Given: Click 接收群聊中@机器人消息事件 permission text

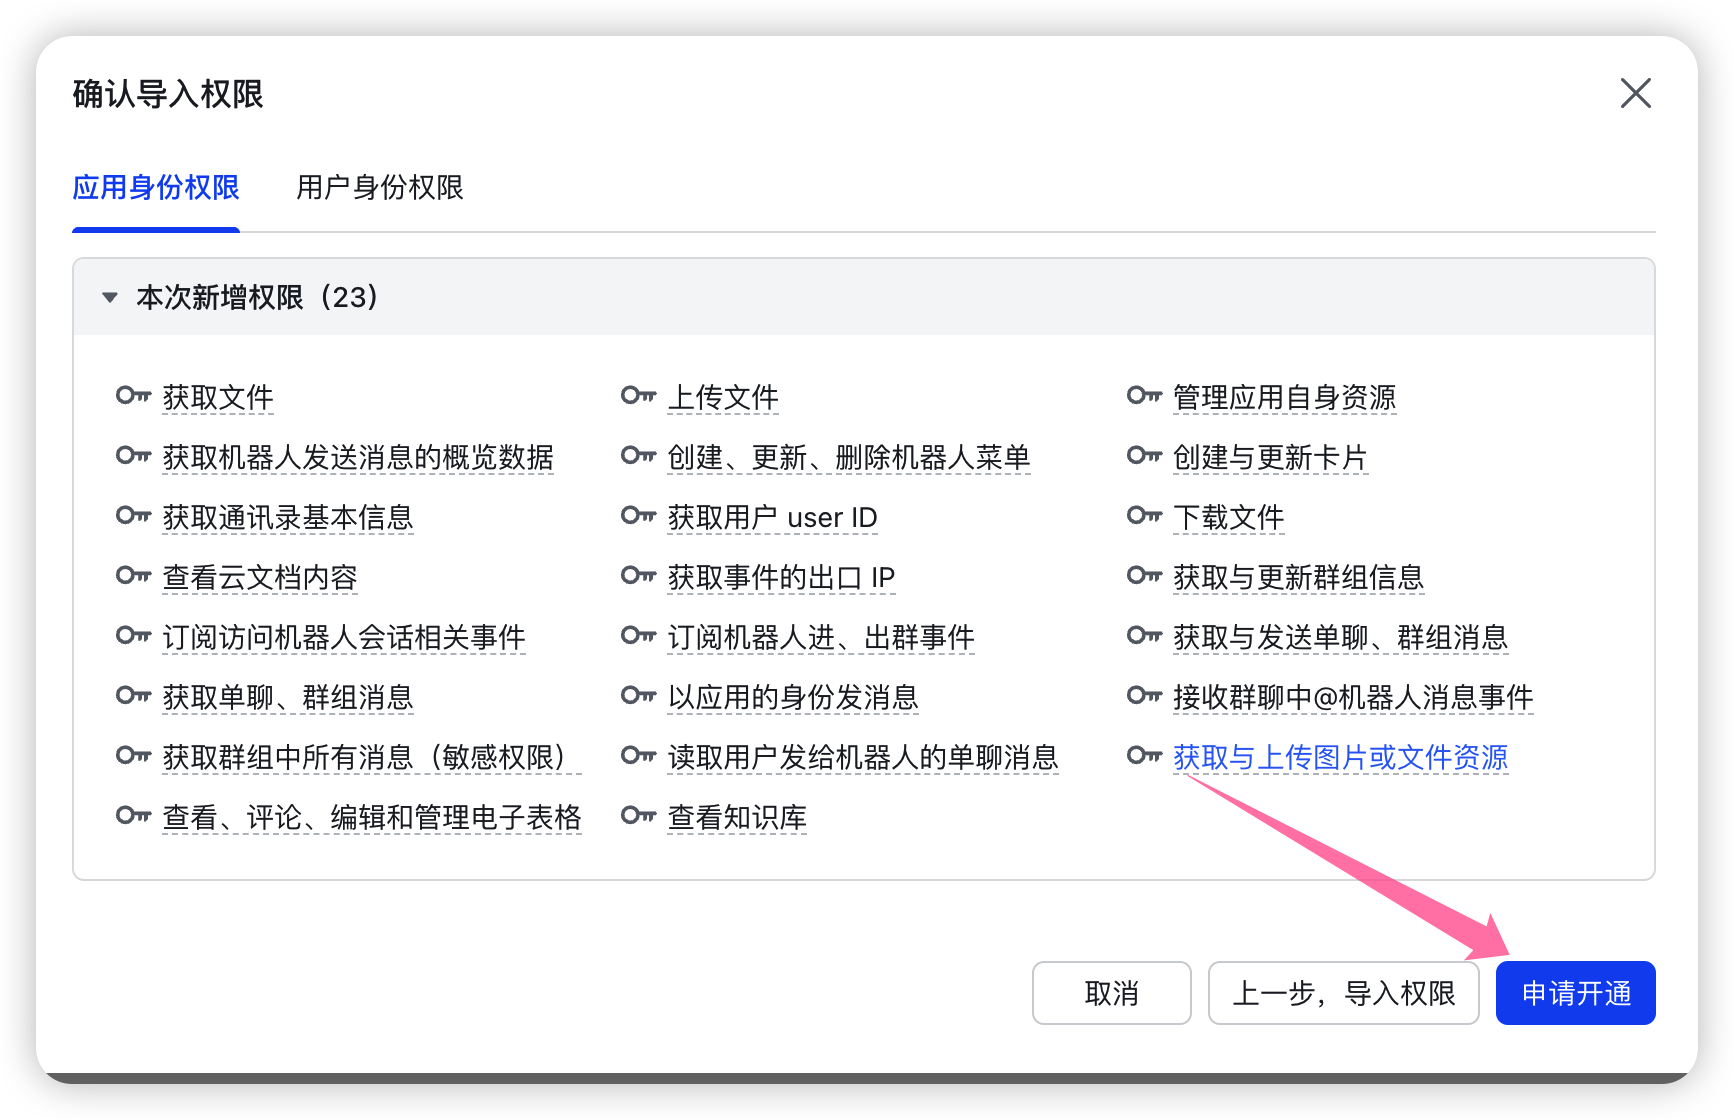Looking at the screenshot, I should point(1352,697).
